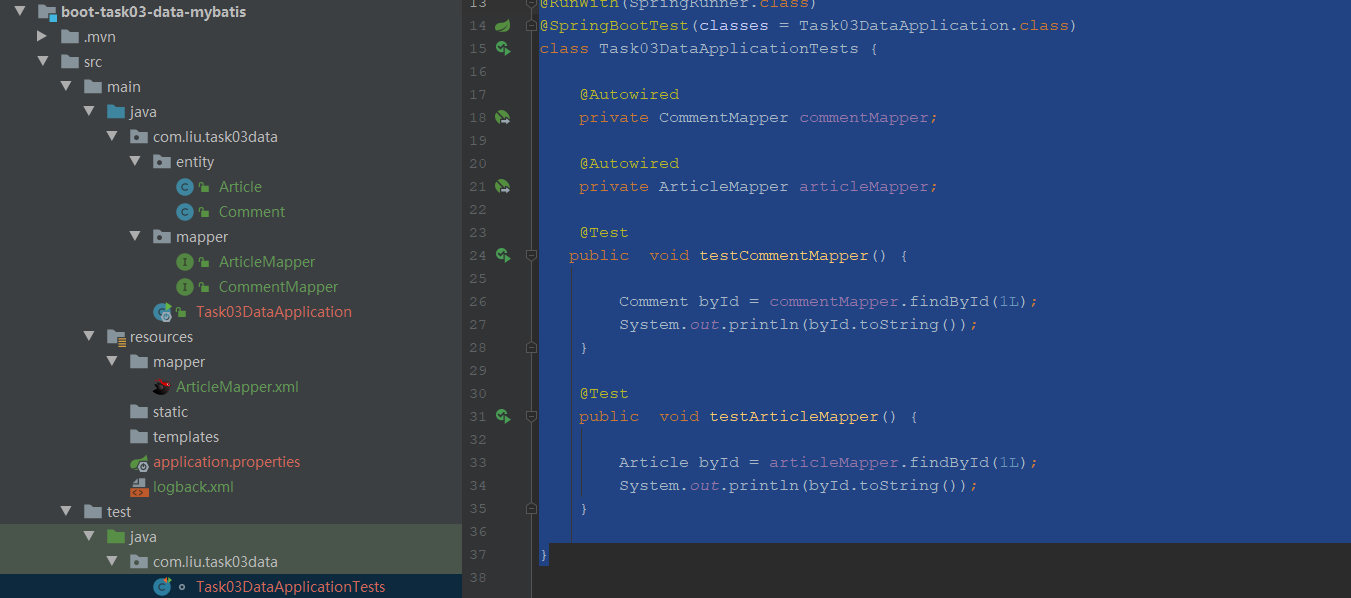Fold the testArticleMapper method at line 31

pos(531,416)
